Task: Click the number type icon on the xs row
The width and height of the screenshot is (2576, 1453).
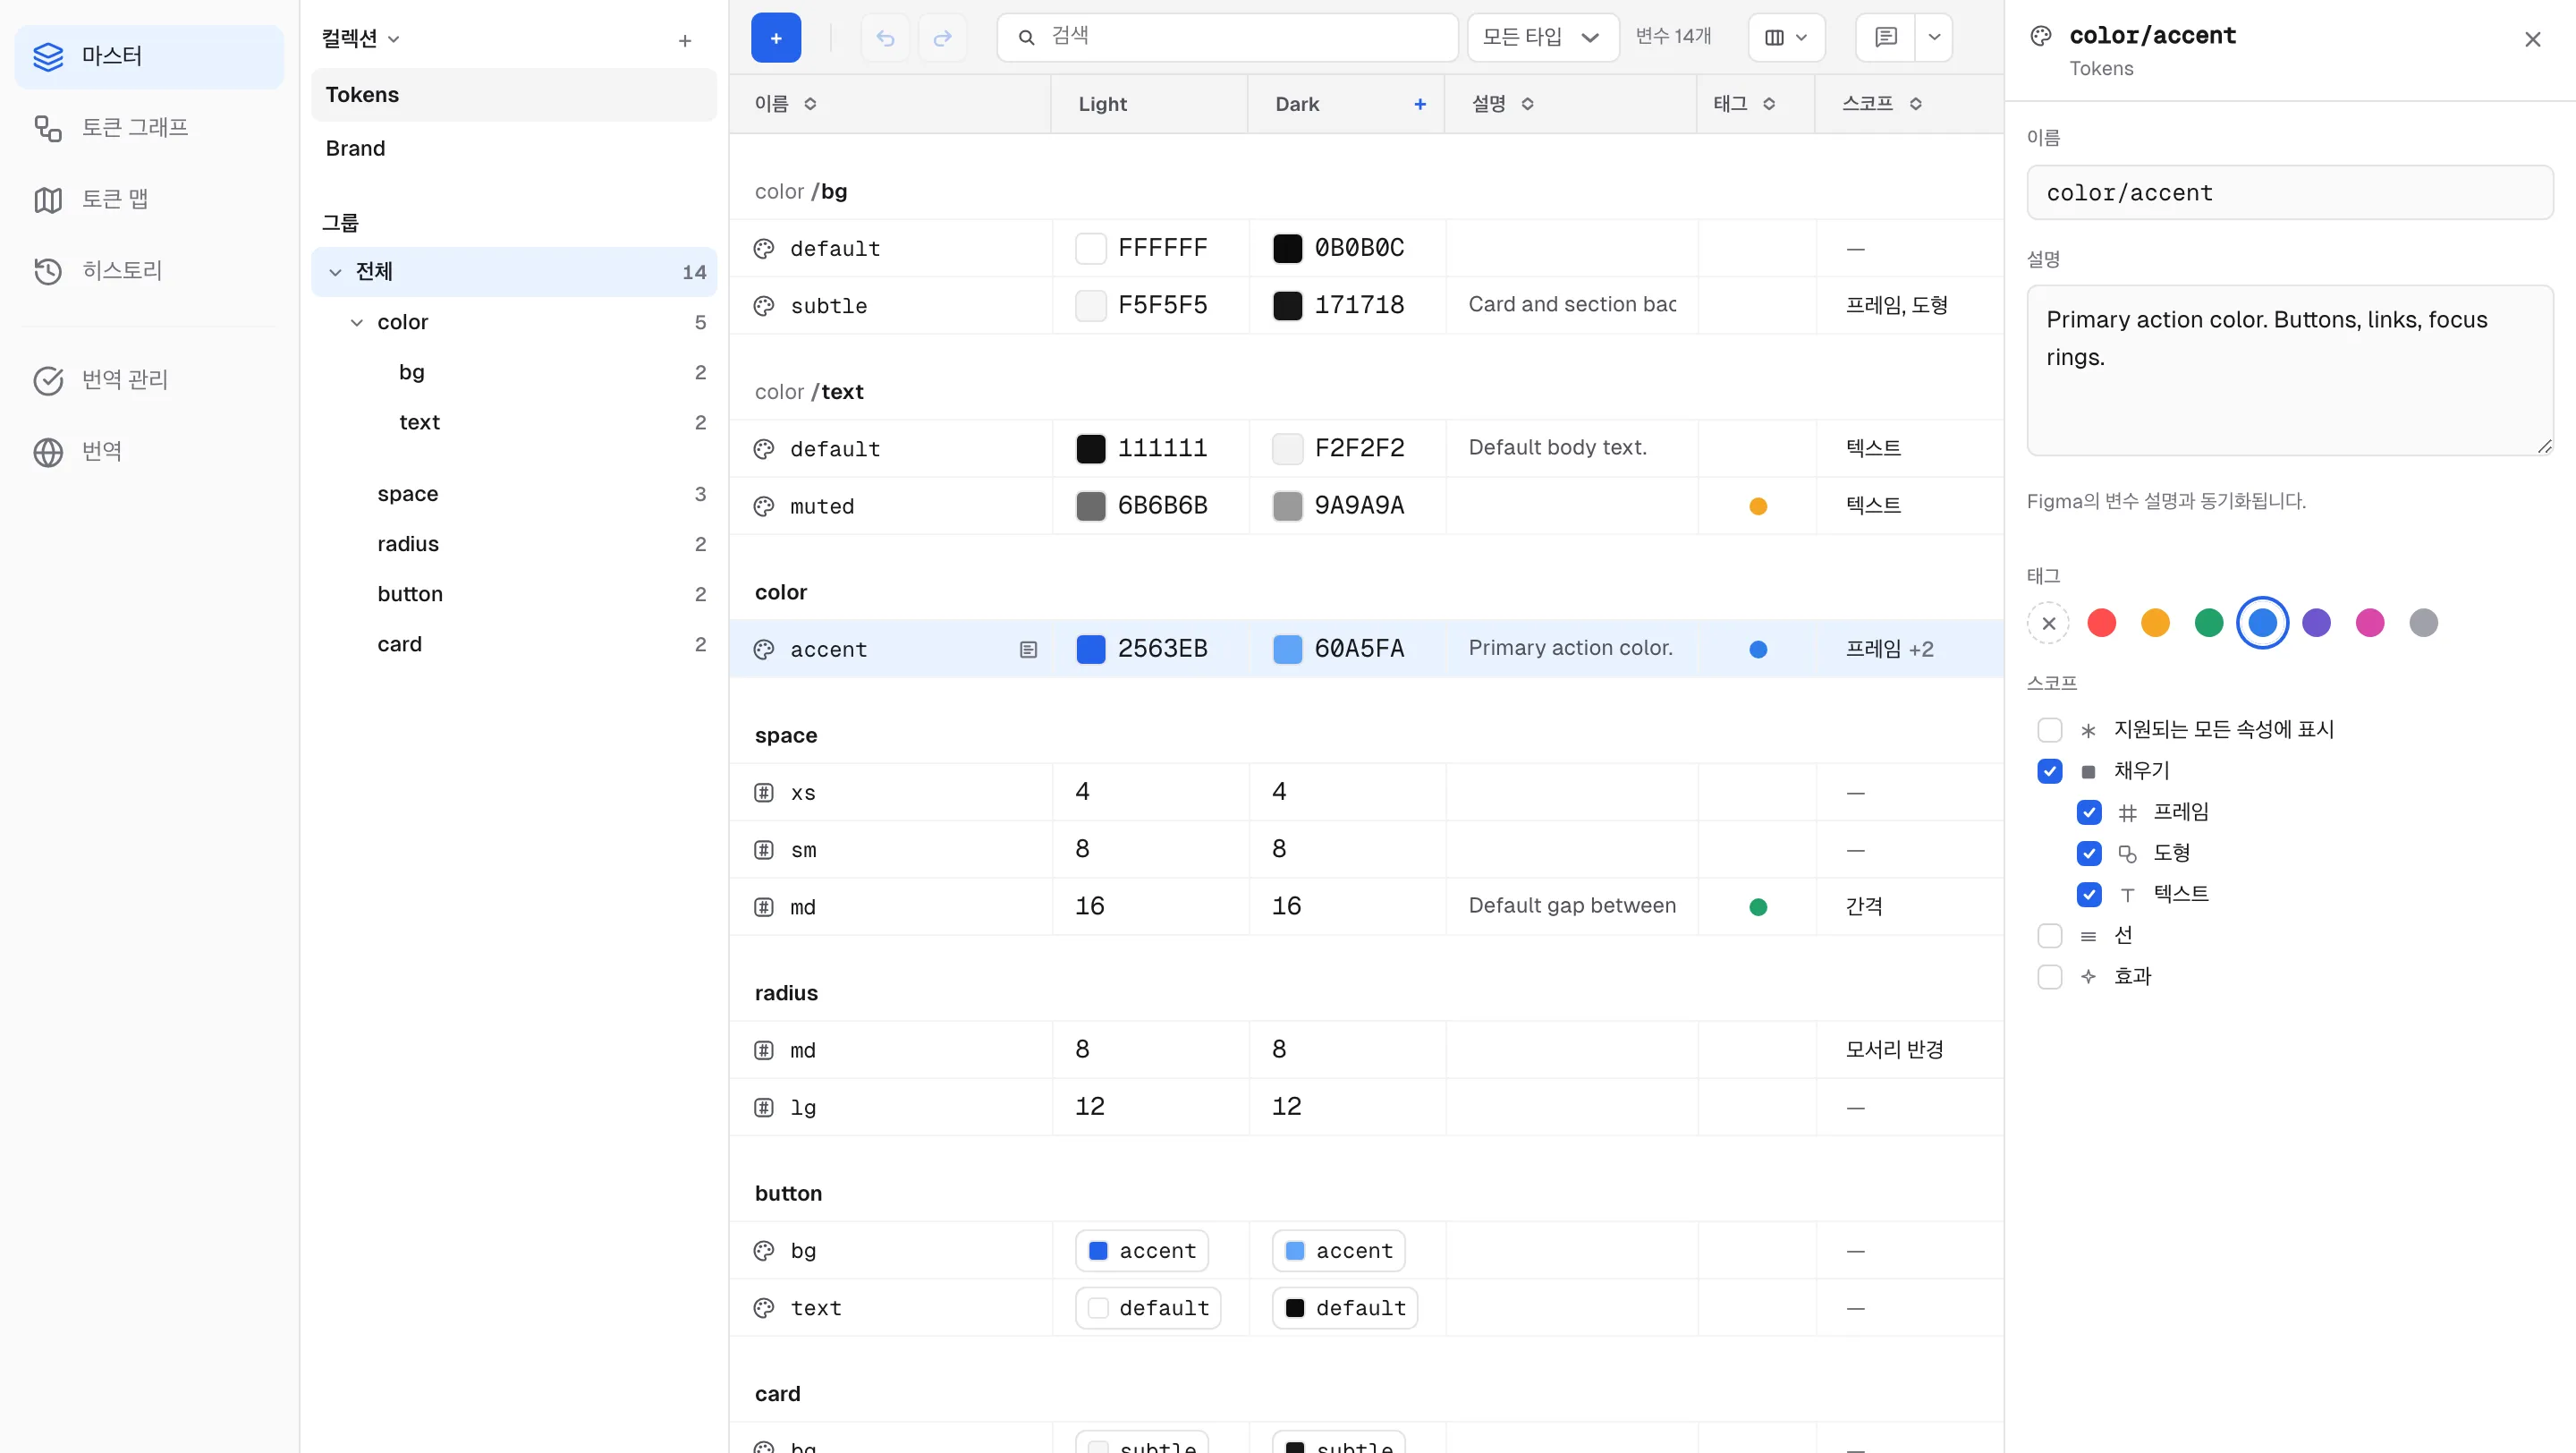Action: coord(764,793)
